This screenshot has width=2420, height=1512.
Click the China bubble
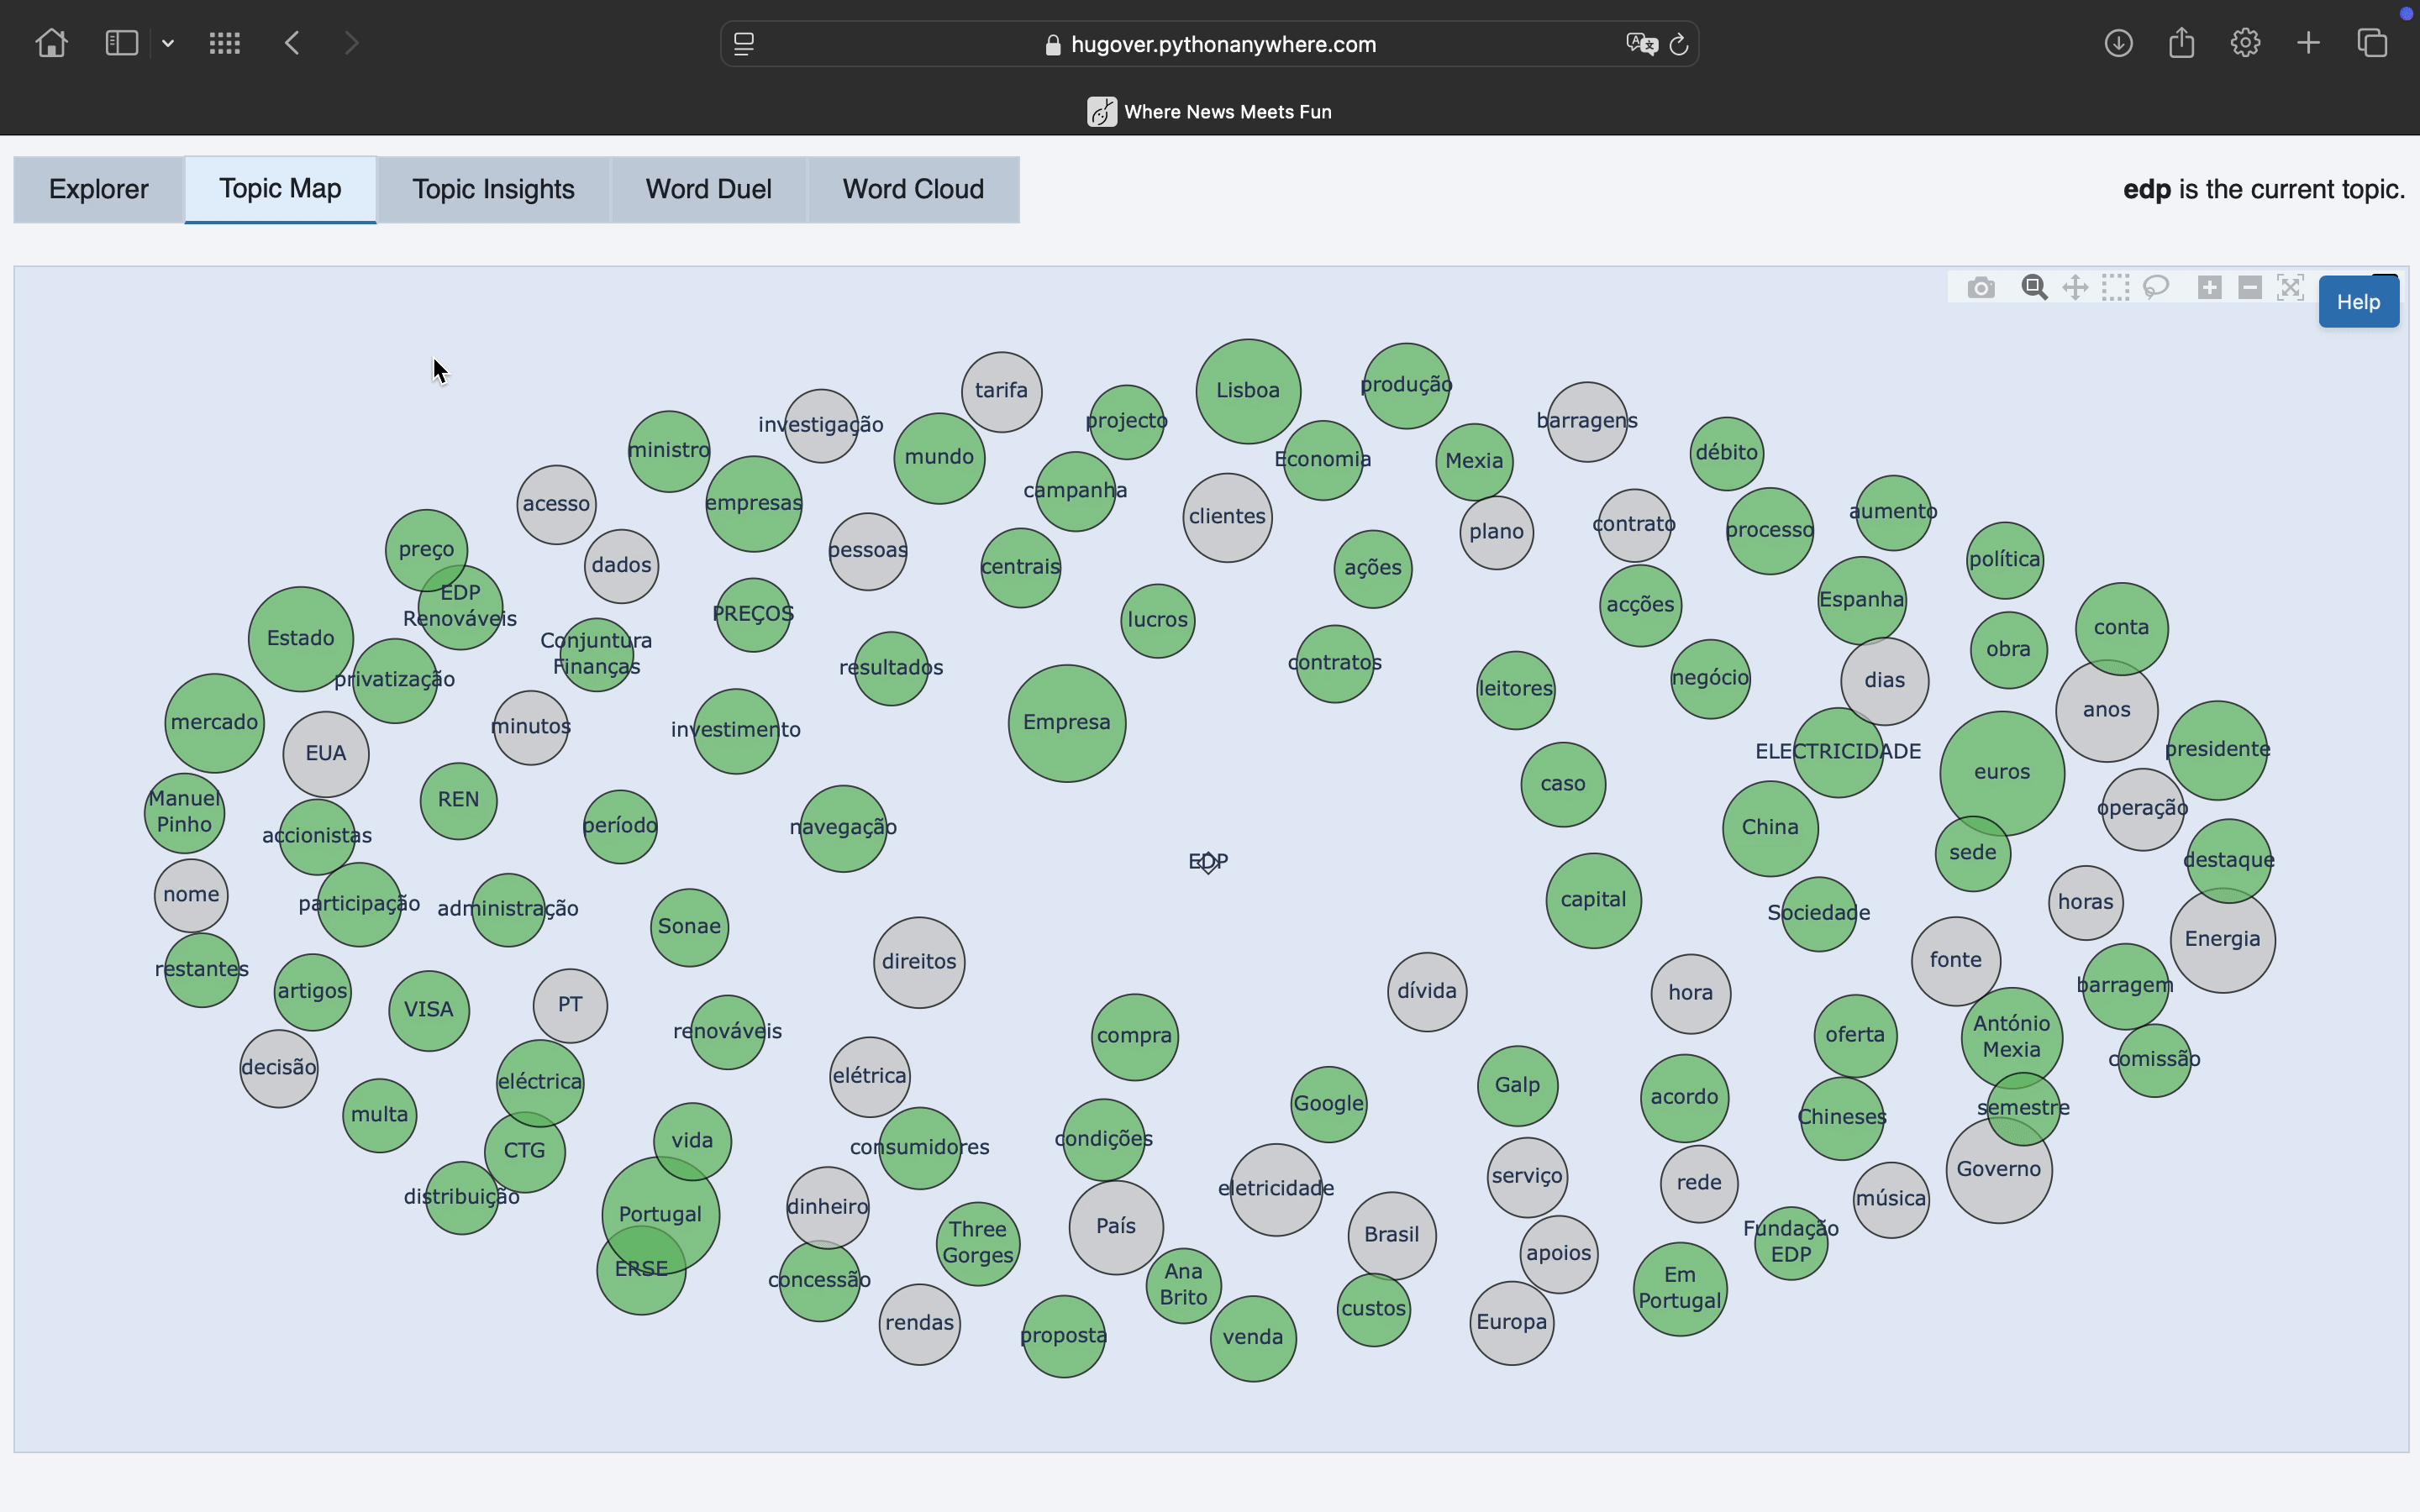click(1770, 828)
